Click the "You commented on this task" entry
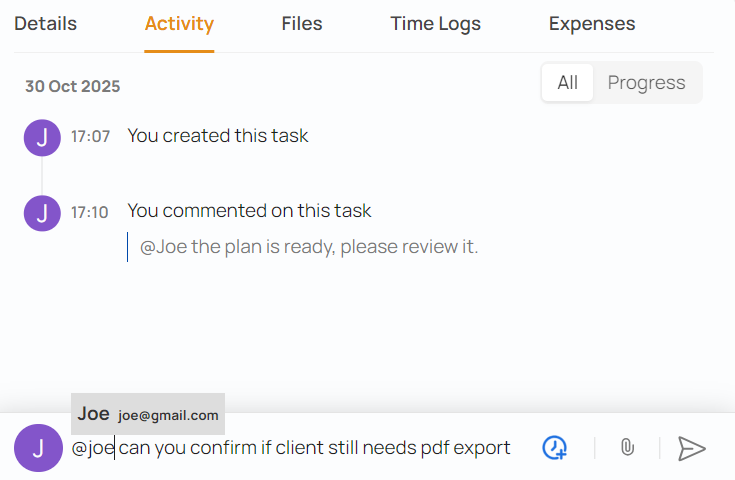This screenshot has height=480, width=735. (x=249, y=211)
